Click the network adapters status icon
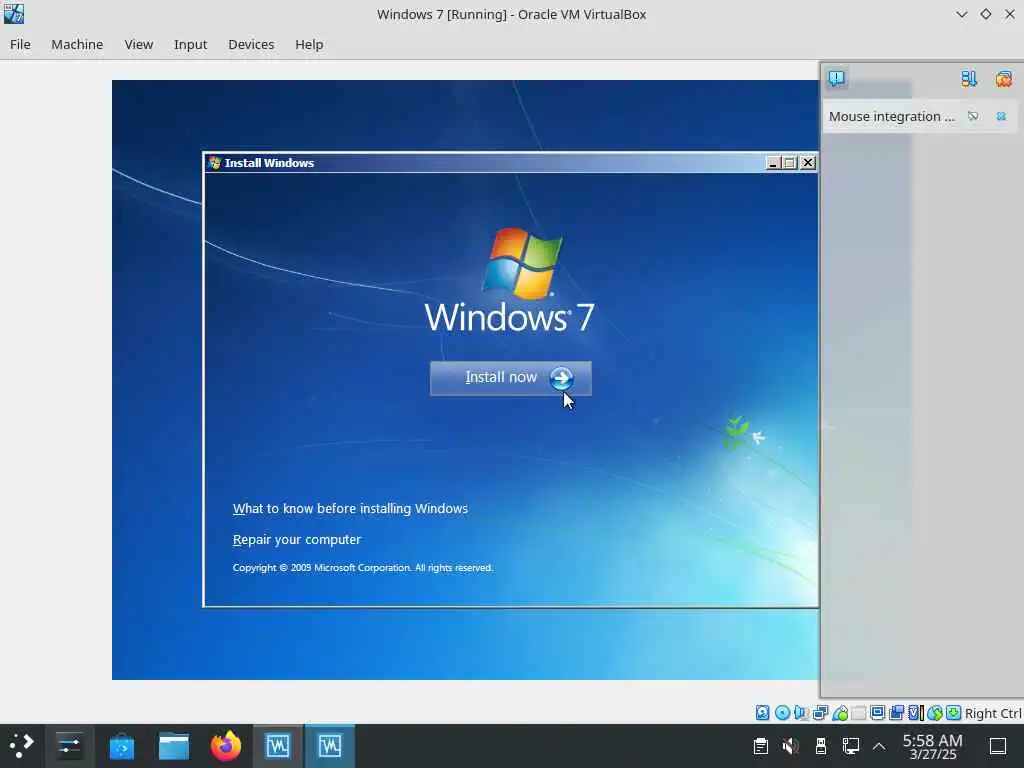This screenshot has width=1024, height=768. (820, 712)
